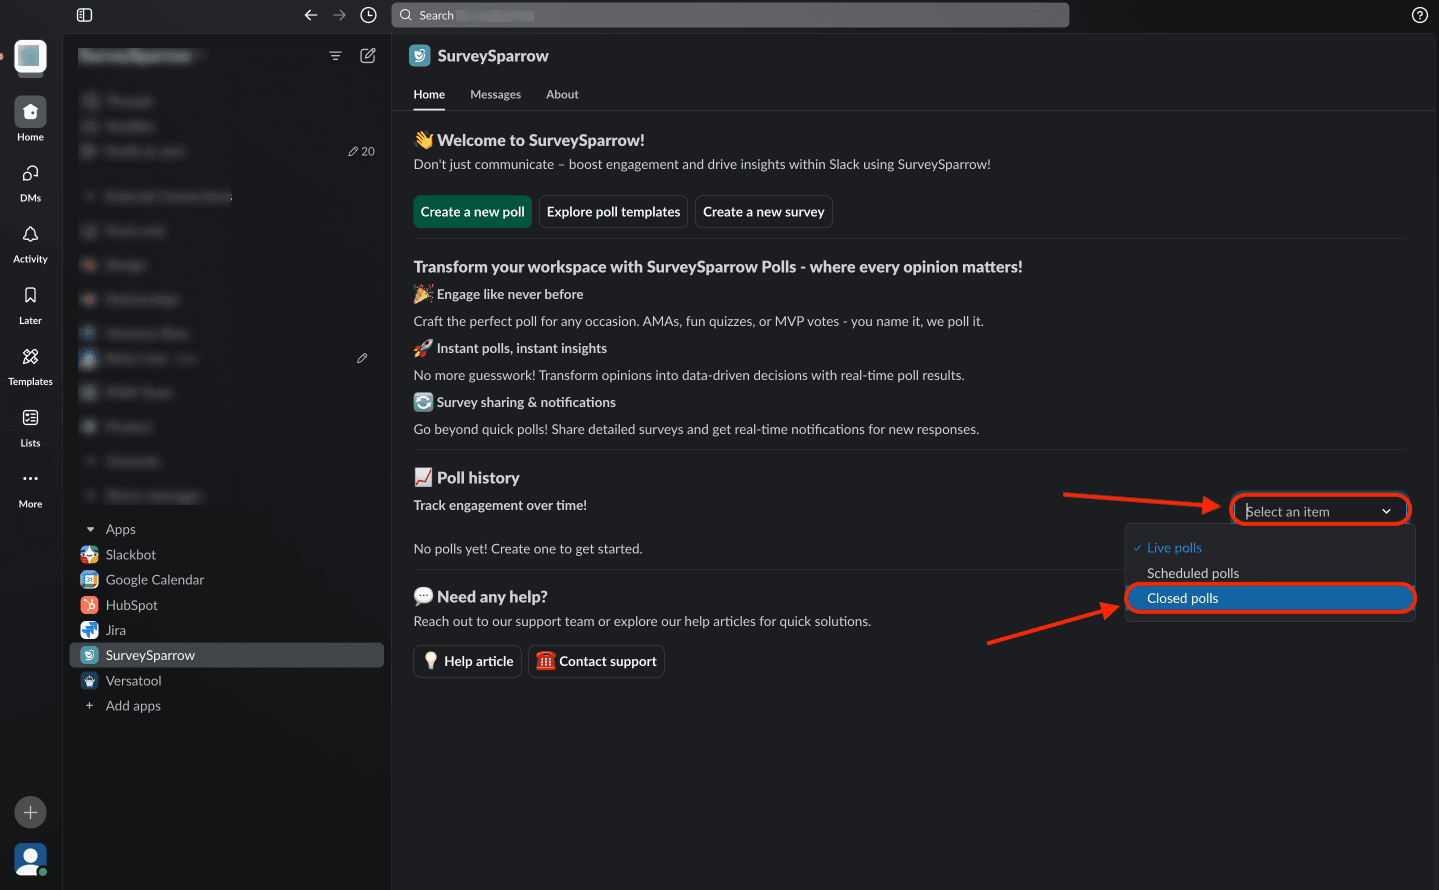The width and height of the screenshot is (1439, 890).
Task: Open Templates in the left rail
Action: click(x=30, y=357)
